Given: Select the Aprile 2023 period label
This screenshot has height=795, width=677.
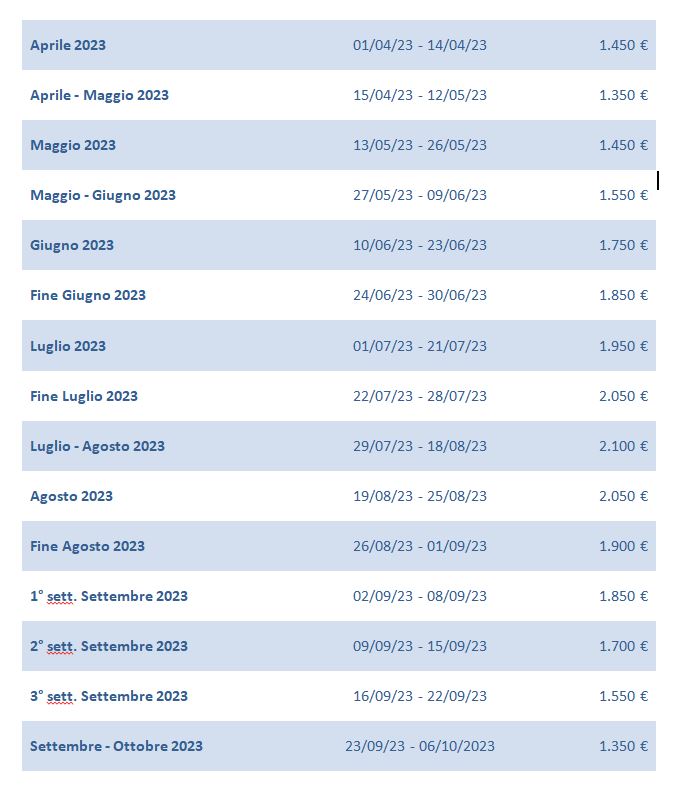Looking at the screenshot, I should click(x=68, y=45).
